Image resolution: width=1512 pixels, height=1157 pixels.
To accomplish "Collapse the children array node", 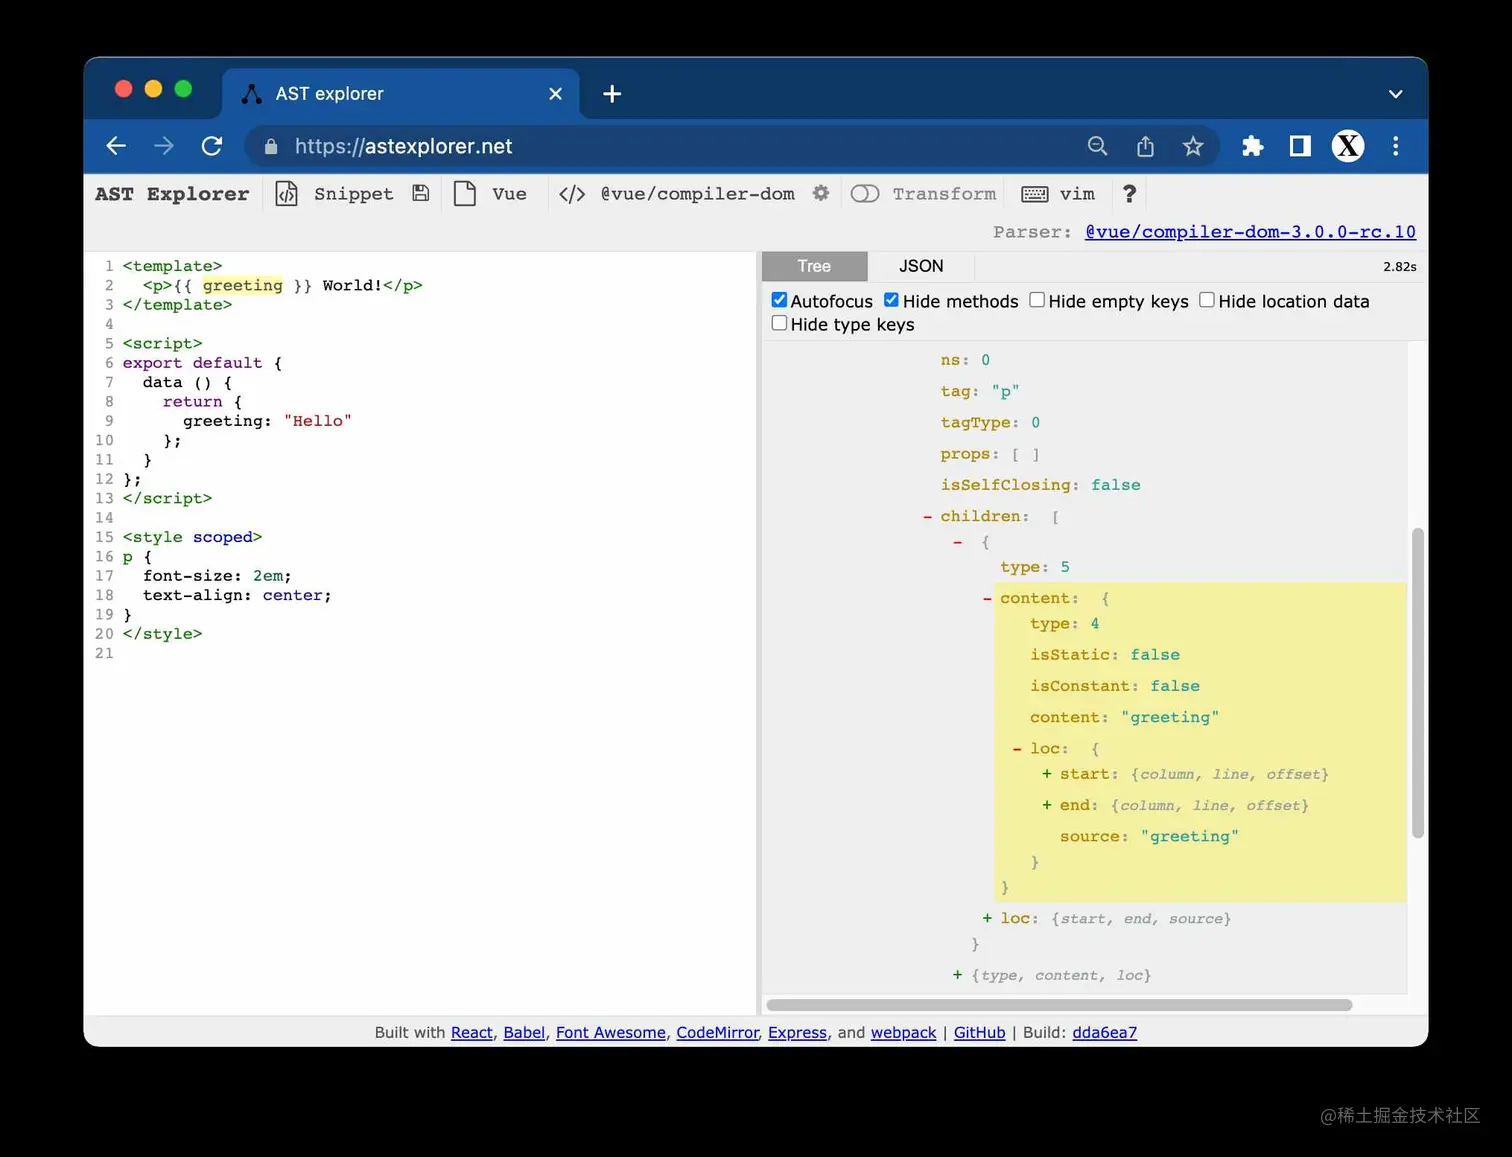I will pos(928,517).
